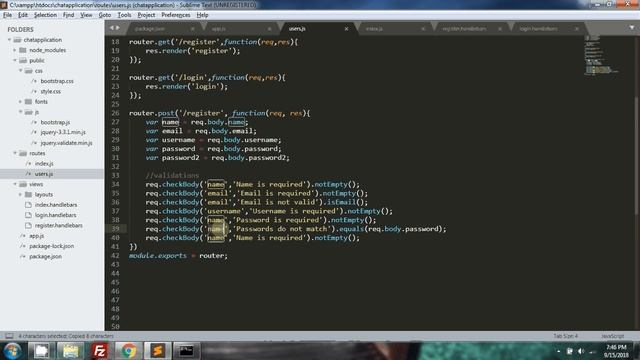Click the document icon beside index.handlebars
Viewport: 640px width, 360px height.
click(28, 205)
